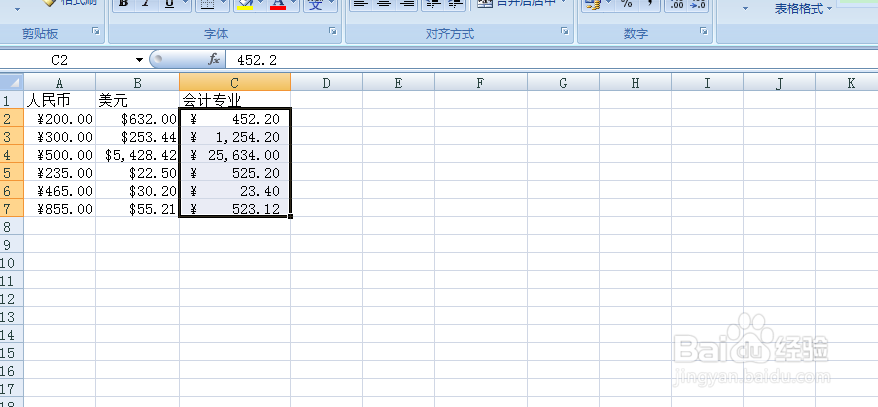Select the cell containing $5,428.42
Viewport: 878px width, 407px height.
point(138,154)
